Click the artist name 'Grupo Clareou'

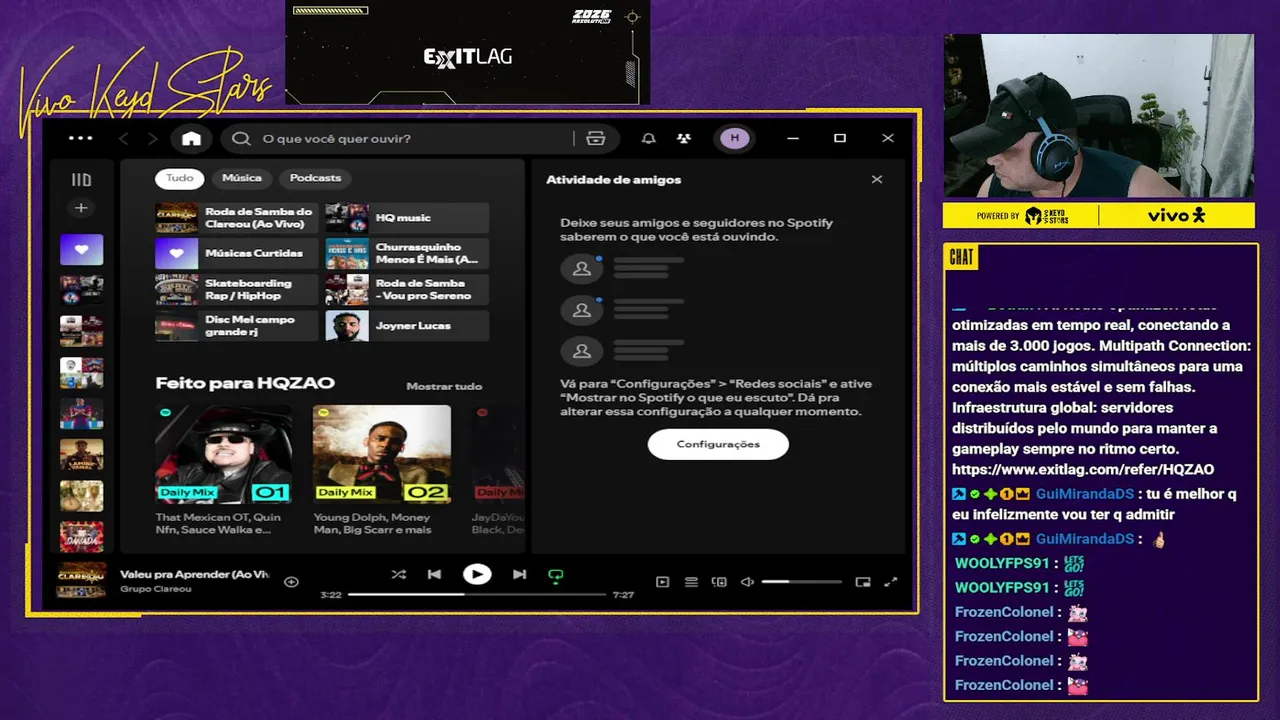(x=156, y=589)
